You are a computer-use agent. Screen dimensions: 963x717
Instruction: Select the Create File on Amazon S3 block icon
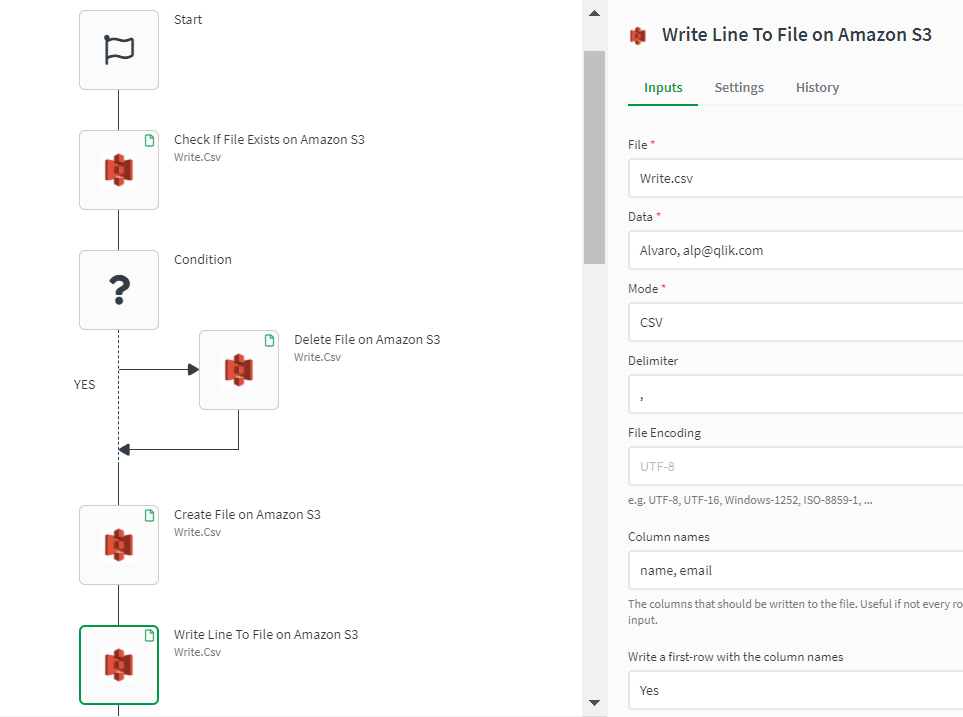click(x=118, y=544)
